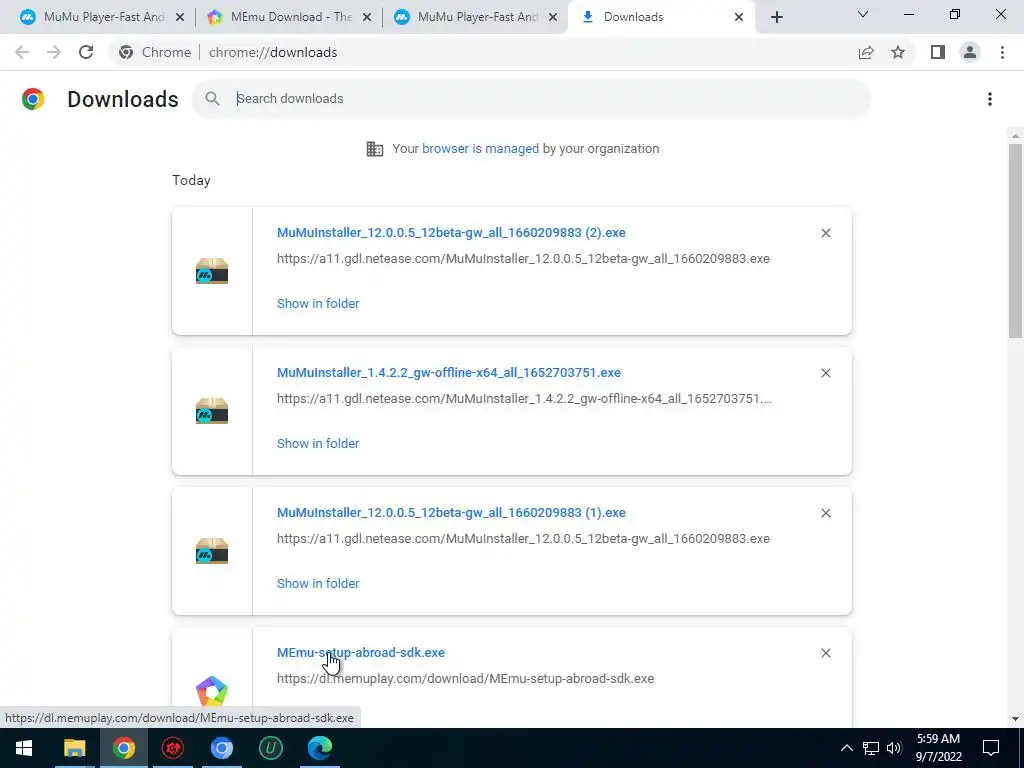Share this page icon in address bar
The width and height of the screenshot is (1024, 768).
point(866,52)
